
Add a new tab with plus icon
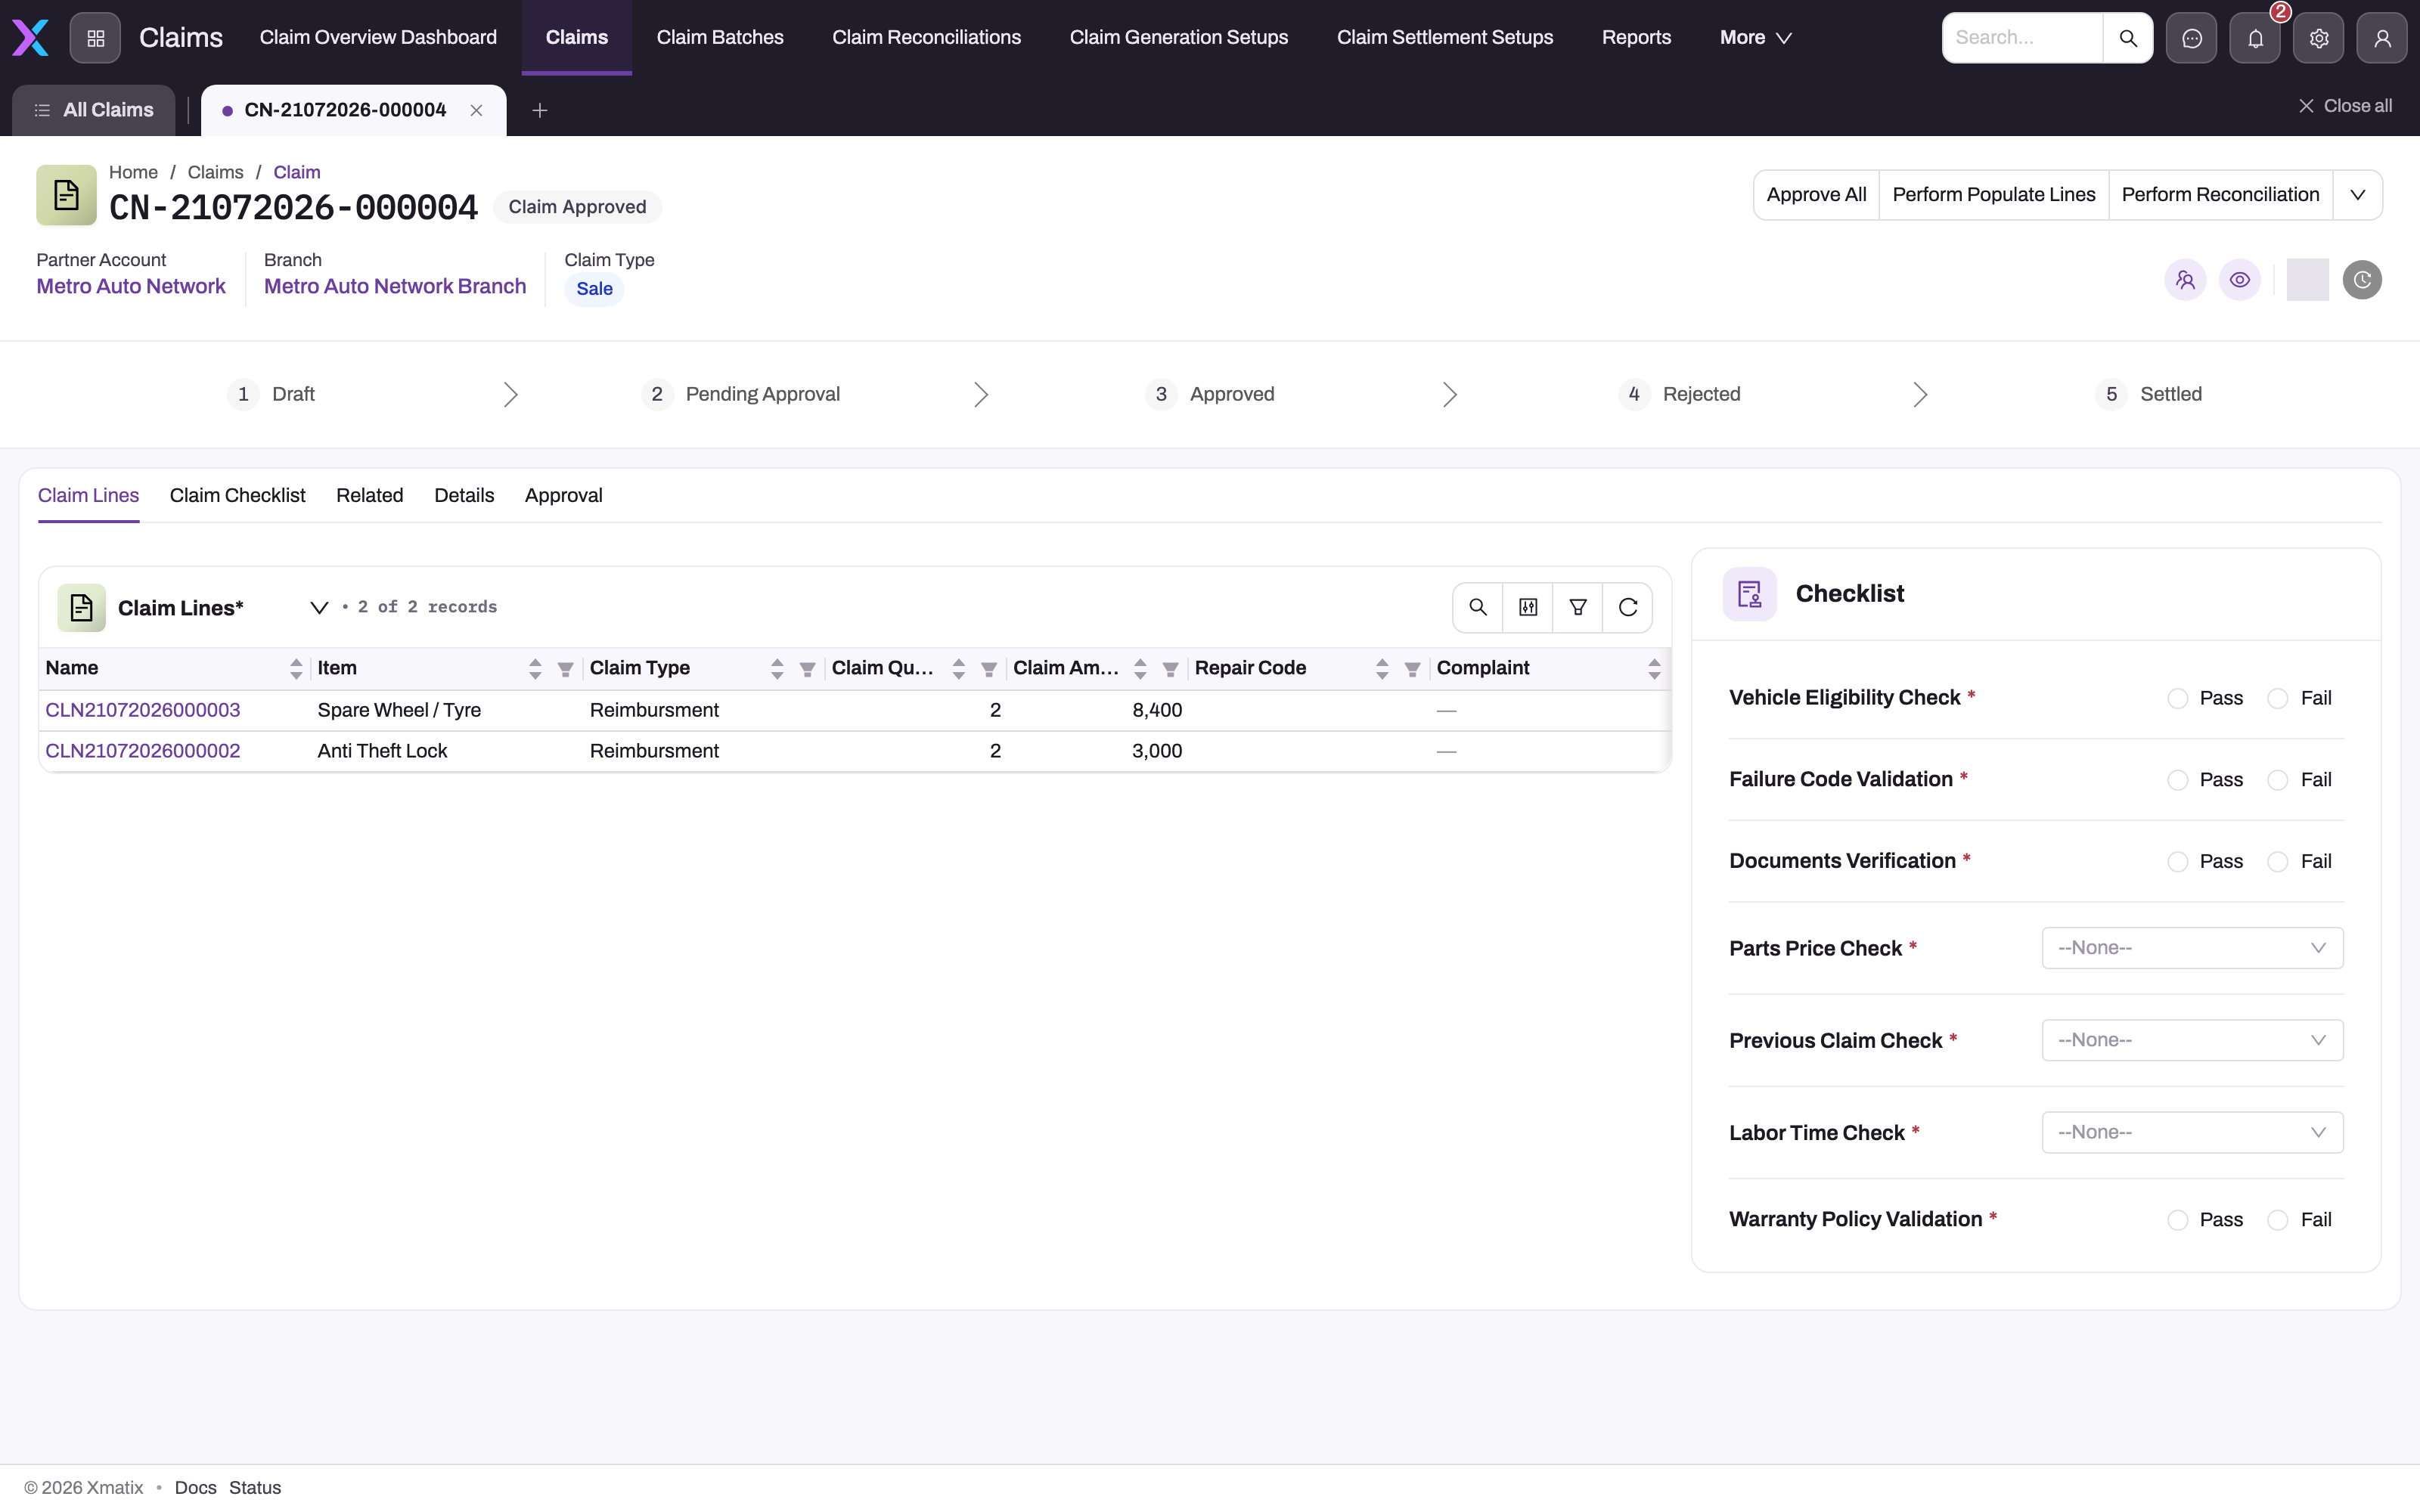(539, 110)
